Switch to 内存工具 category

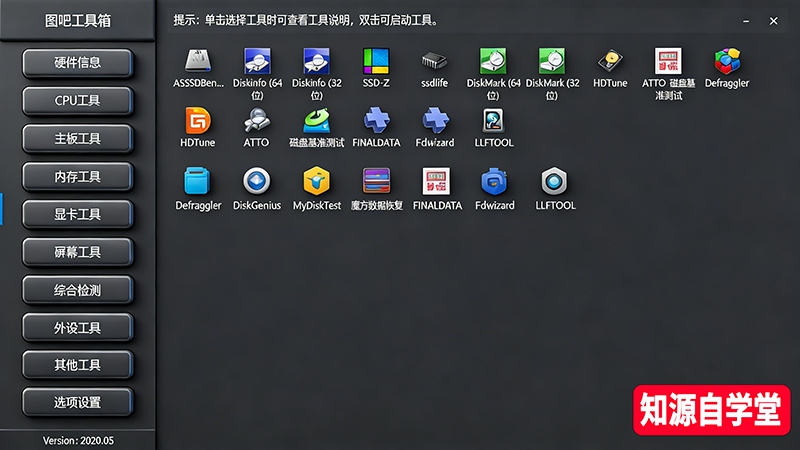[x=78, y=177]
